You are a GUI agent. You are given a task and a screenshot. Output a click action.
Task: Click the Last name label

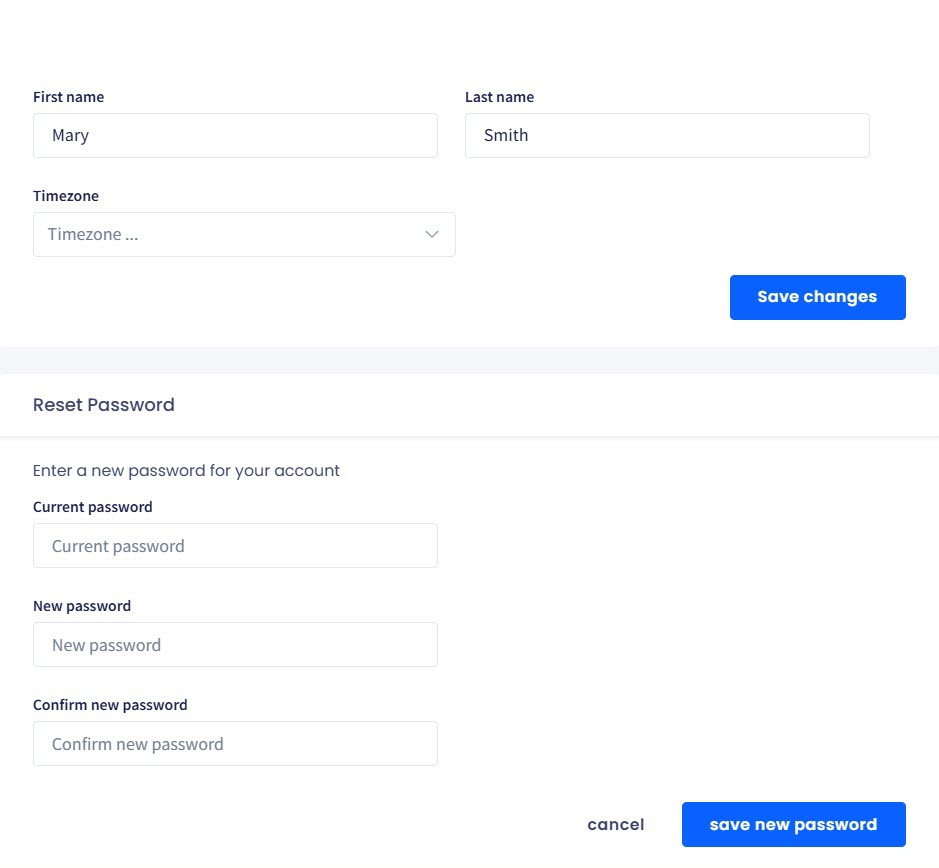click(499, 97)
